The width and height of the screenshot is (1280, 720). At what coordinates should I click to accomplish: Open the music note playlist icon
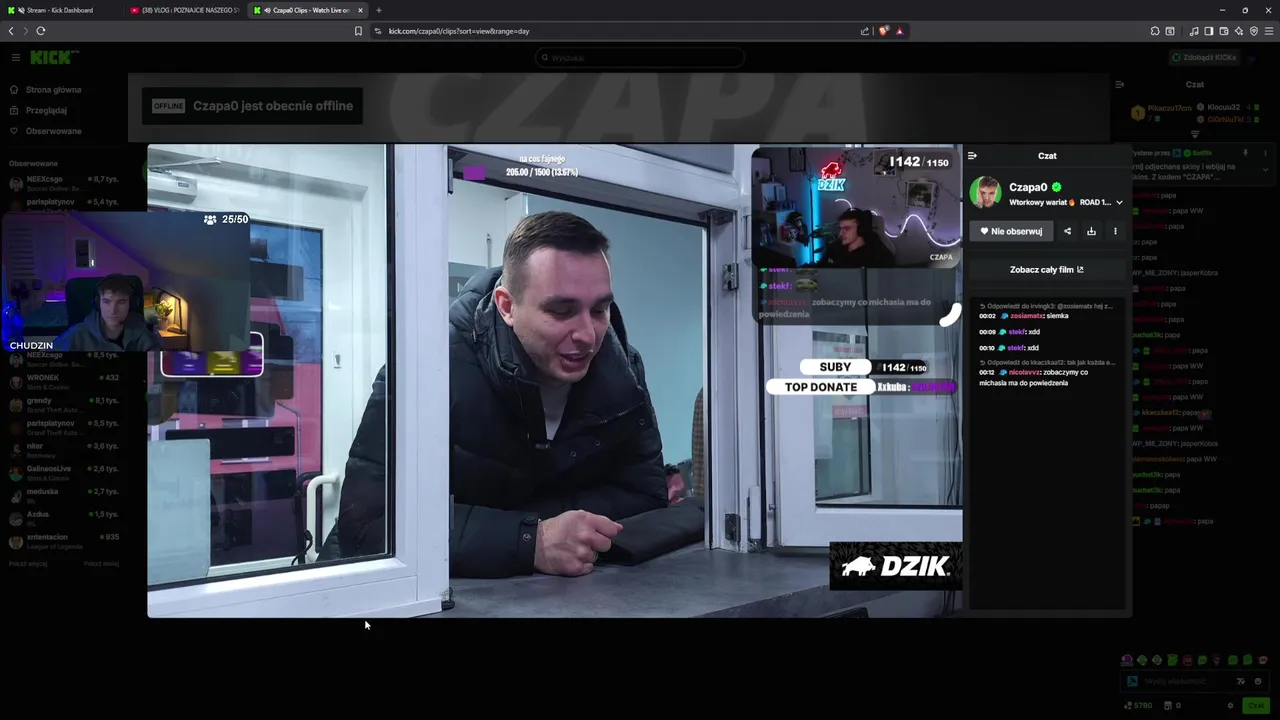(1194, 31)
